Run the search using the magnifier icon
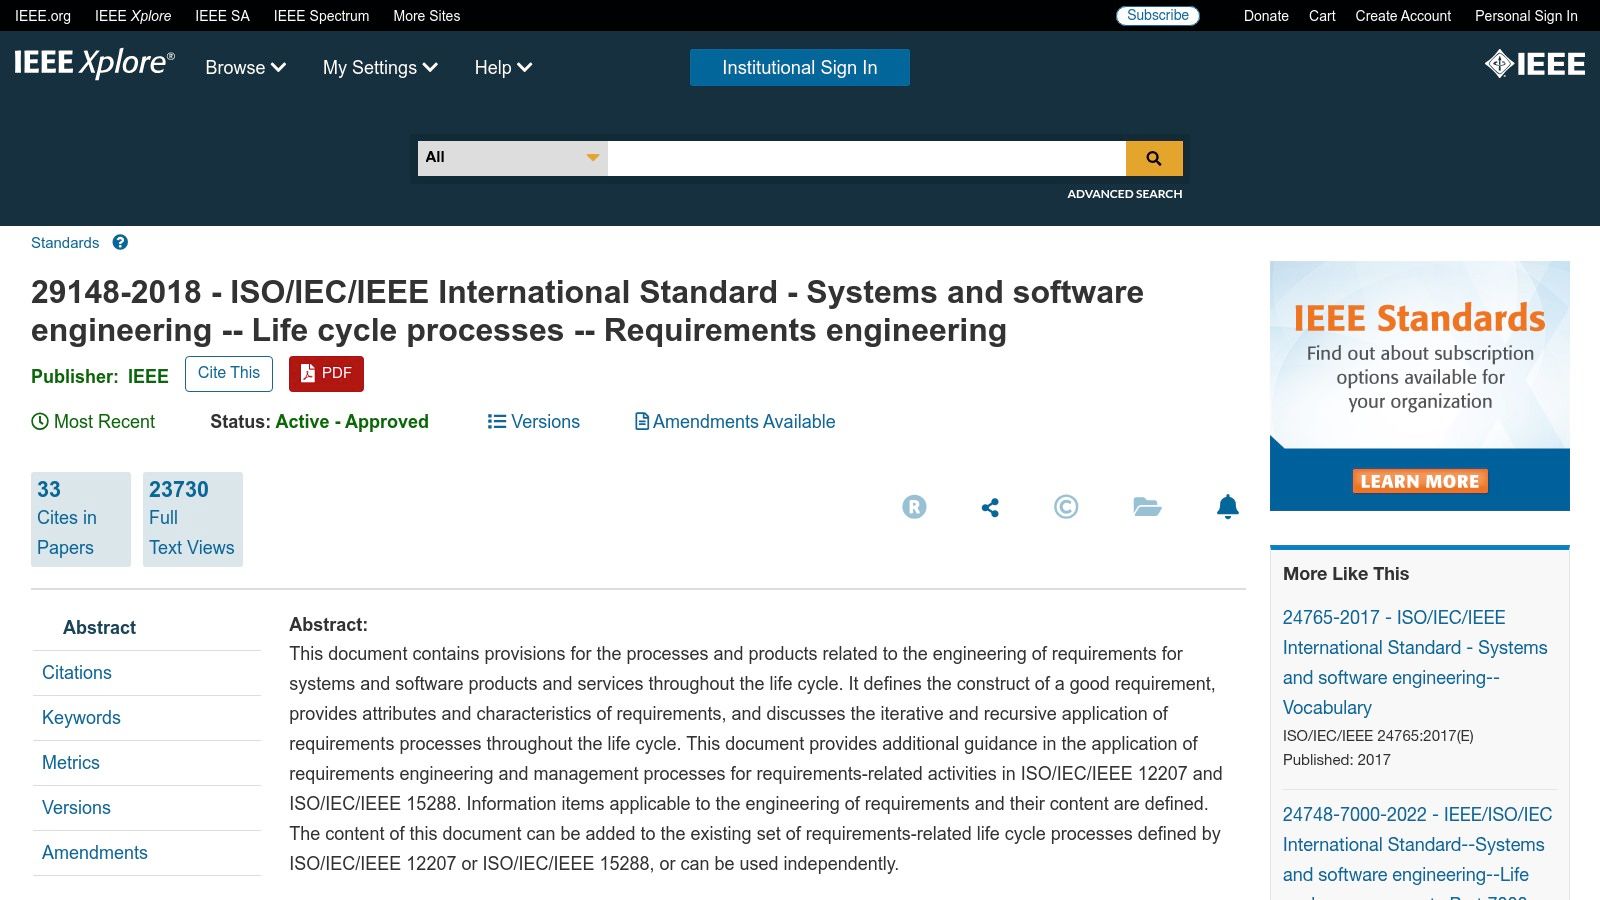The width and height of the screenshot is (1600, 900). click(x=1154, y=157)
